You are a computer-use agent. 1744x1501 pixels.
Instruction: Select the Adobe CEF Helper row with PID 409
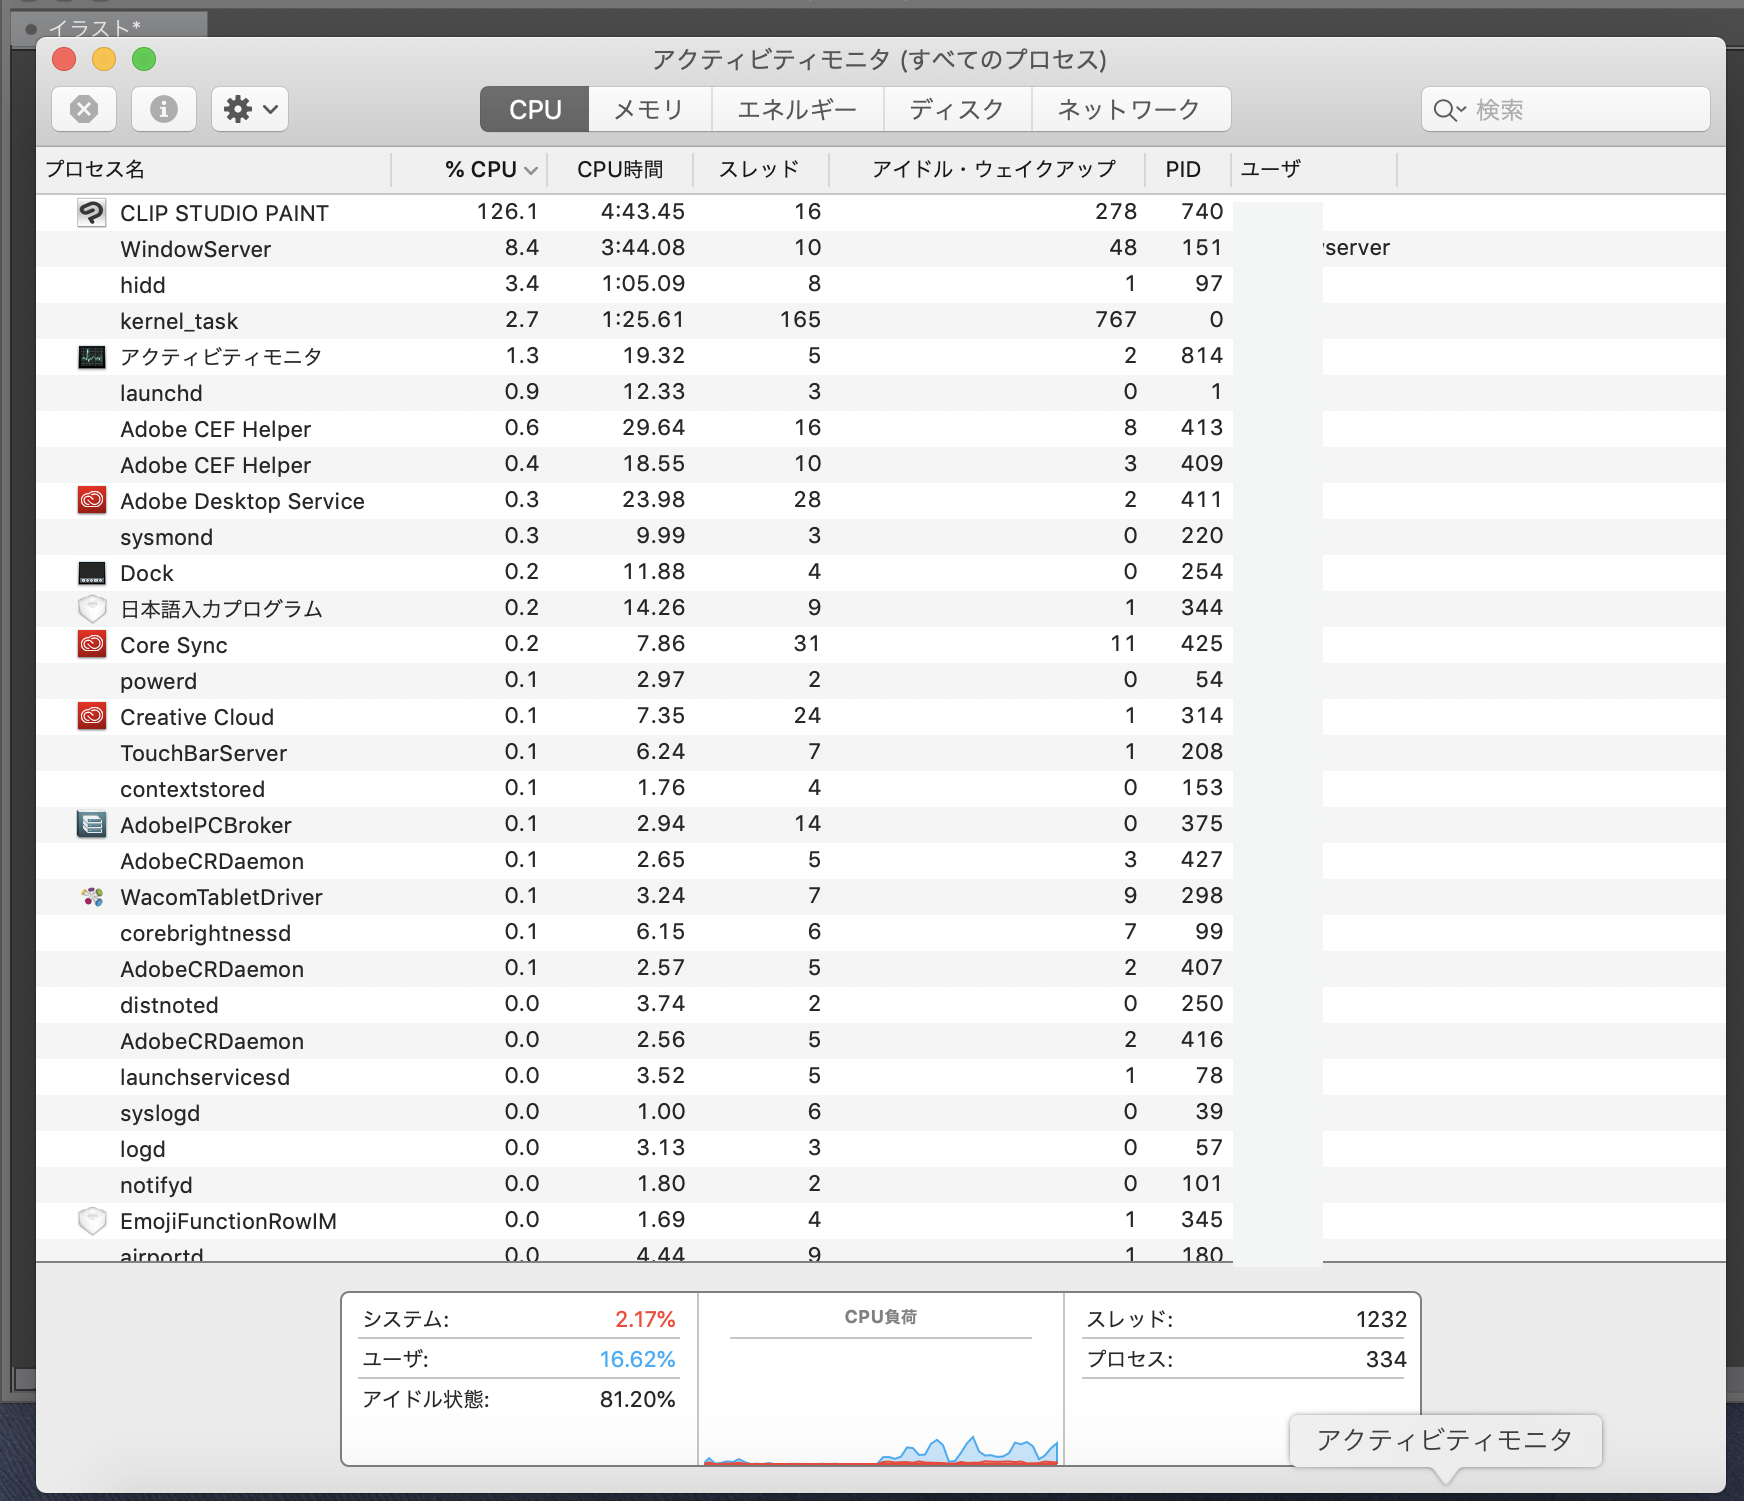880,465
